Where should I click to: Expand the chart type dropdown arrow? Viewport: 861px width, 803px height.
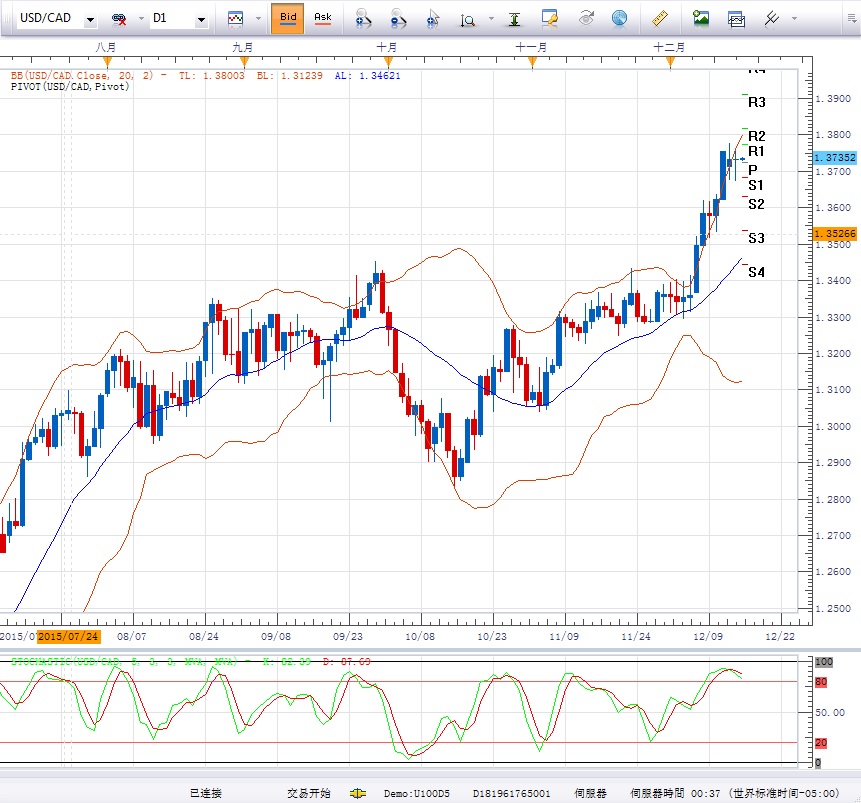pos(259,19)
